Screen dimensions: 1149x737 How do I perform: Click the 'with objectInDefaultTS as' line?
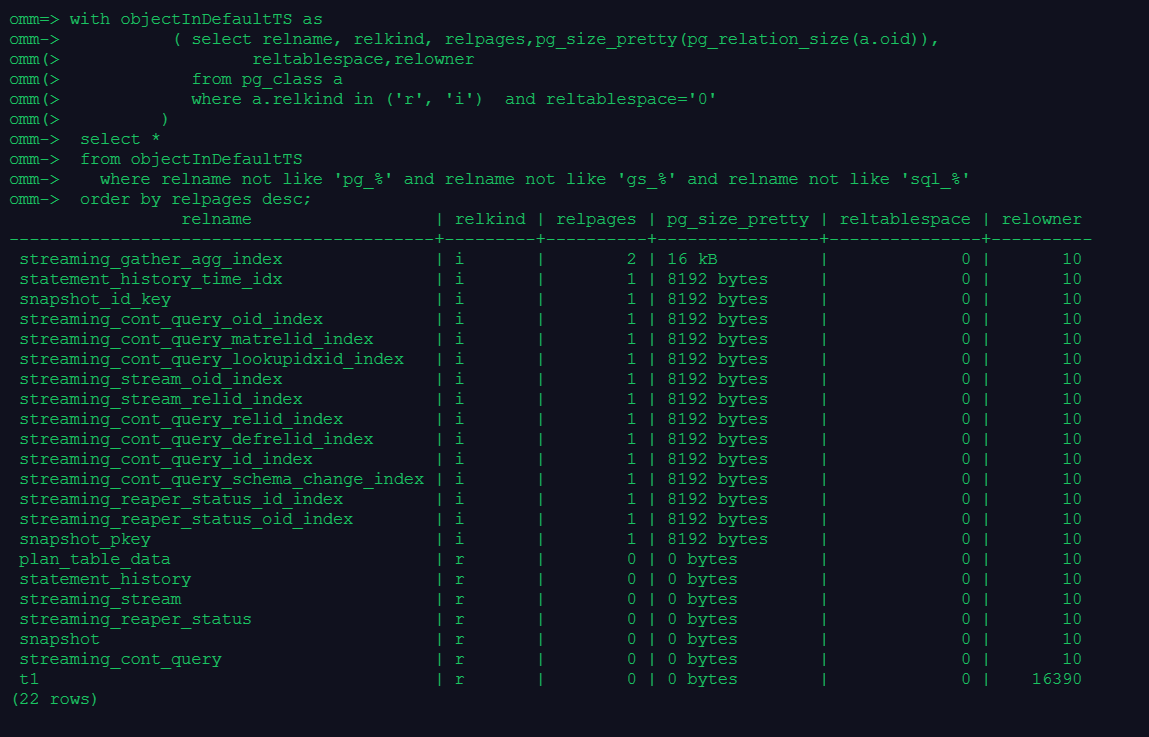pyautogui.click(x=196, y=19)
